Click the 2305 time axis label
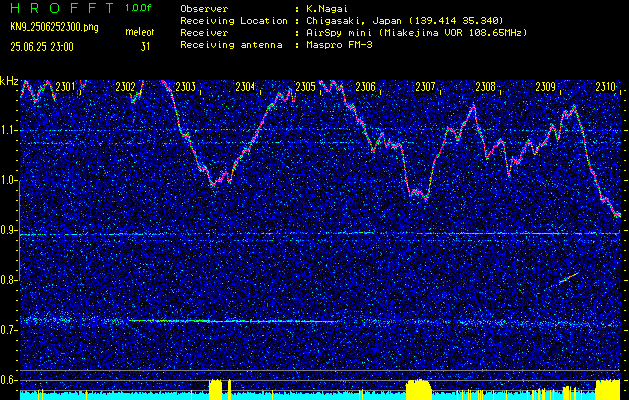 (305, 87)
